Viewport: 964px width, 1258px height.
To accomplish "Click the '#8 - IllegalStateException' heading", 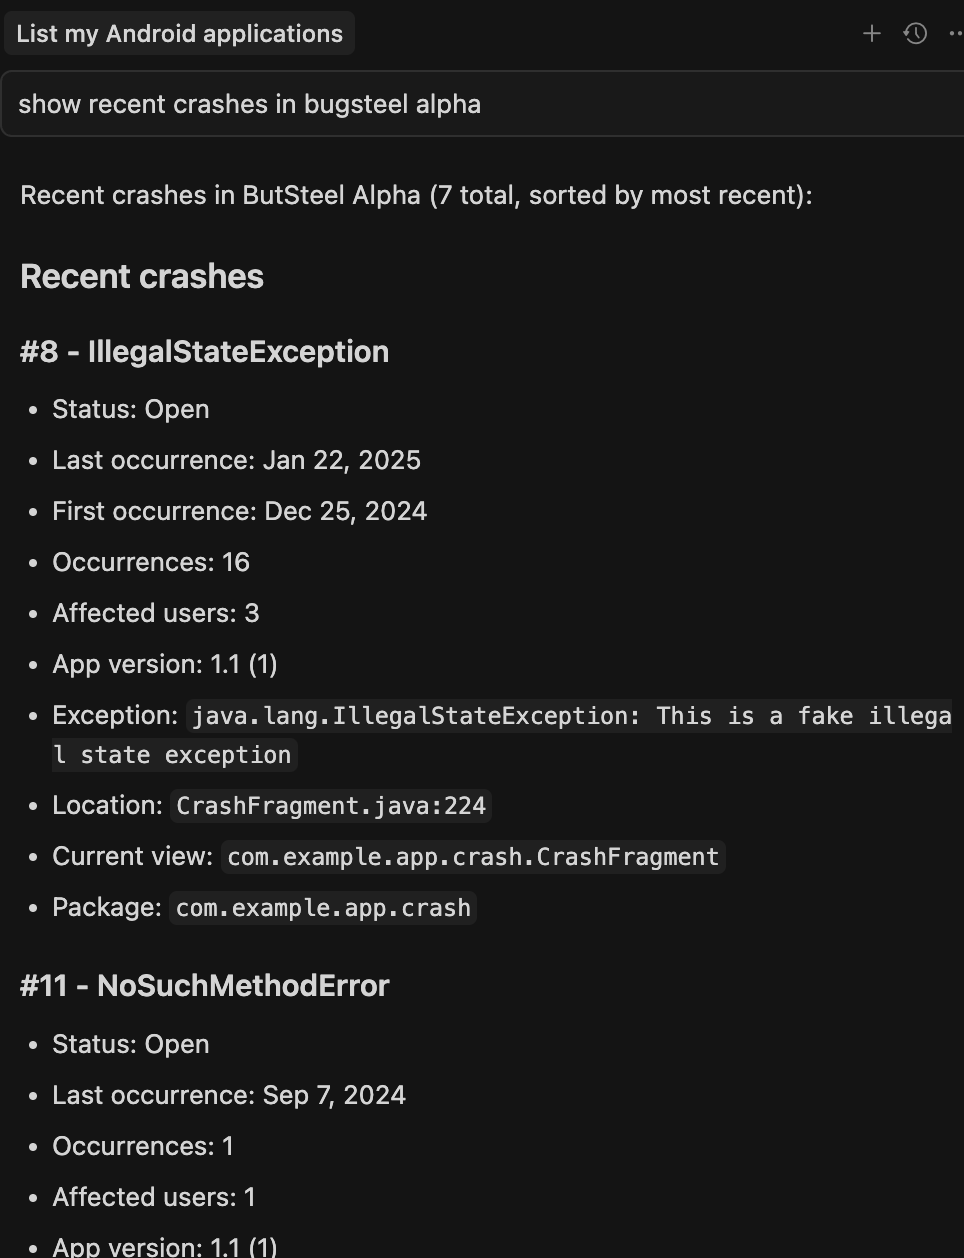I will coord(204,351).
